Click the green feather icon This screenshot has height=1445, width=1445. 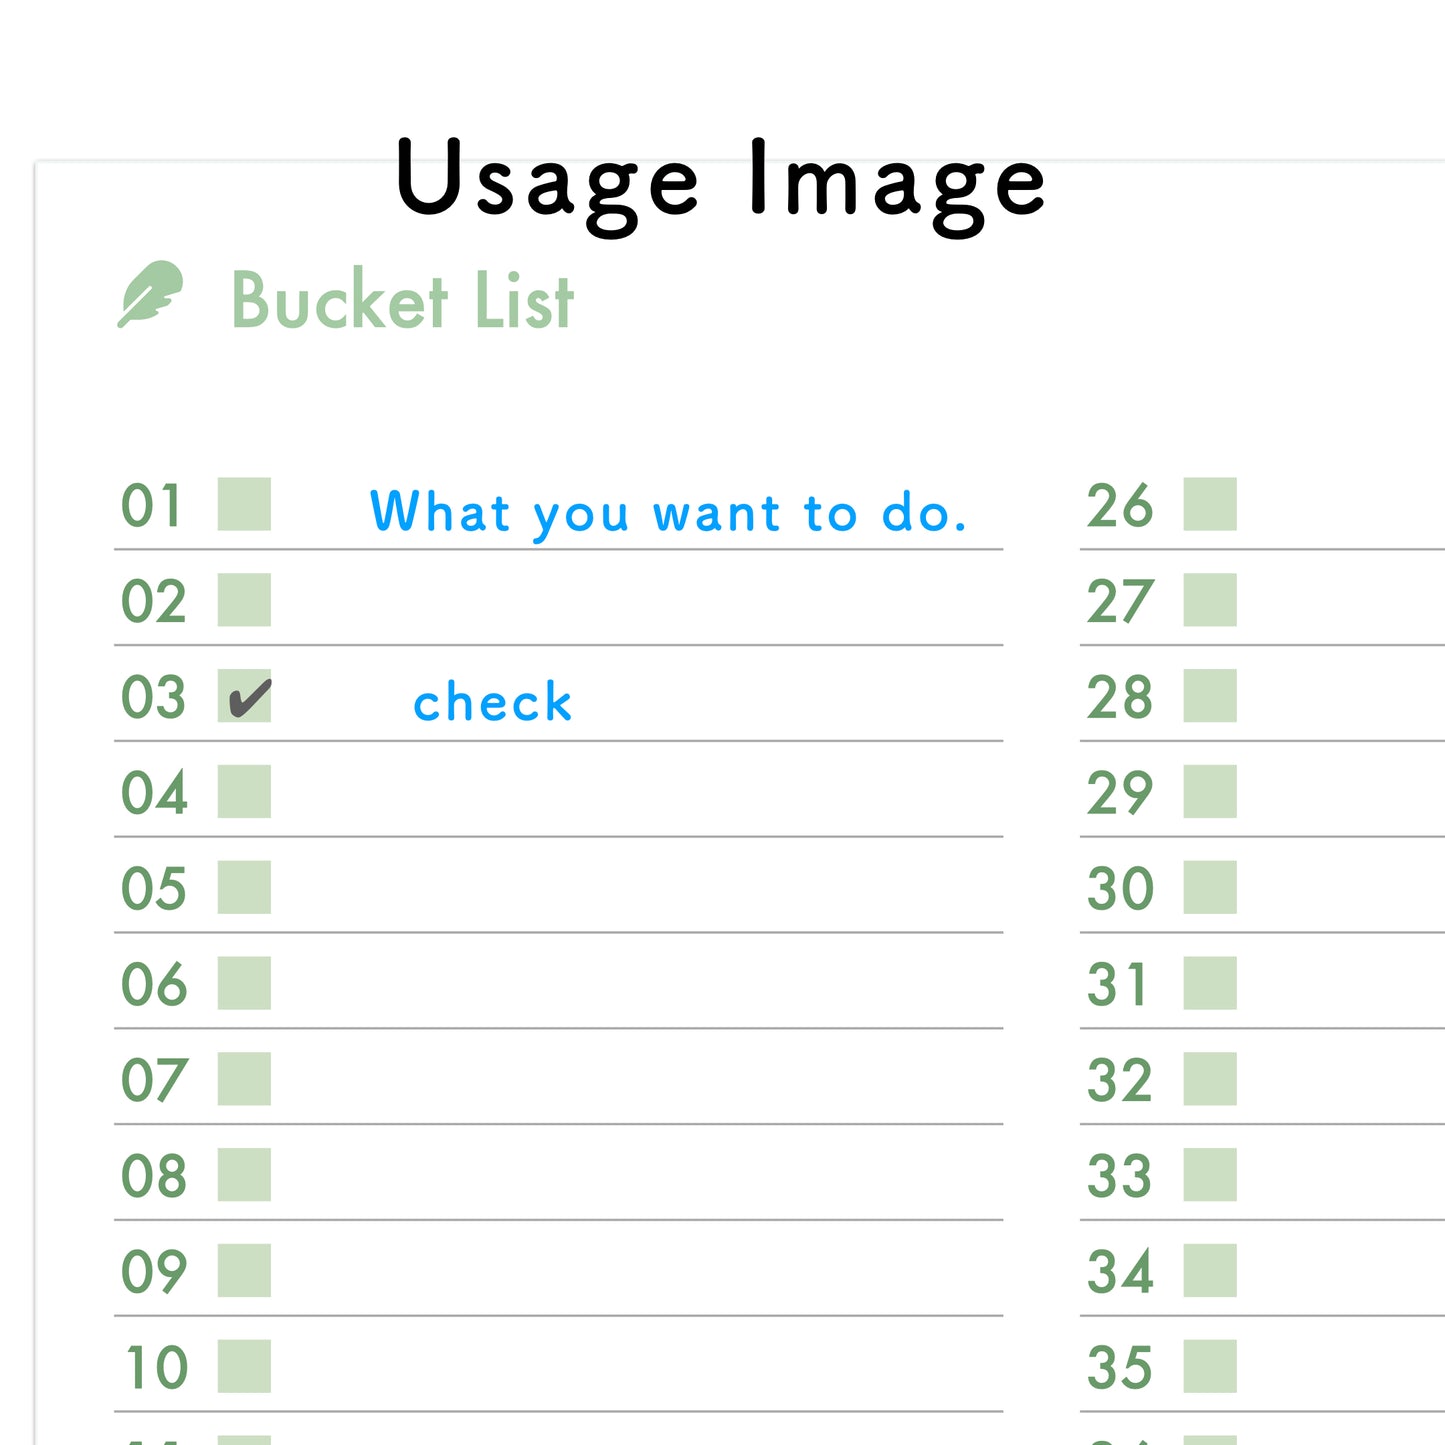click(x=151, y=294)
